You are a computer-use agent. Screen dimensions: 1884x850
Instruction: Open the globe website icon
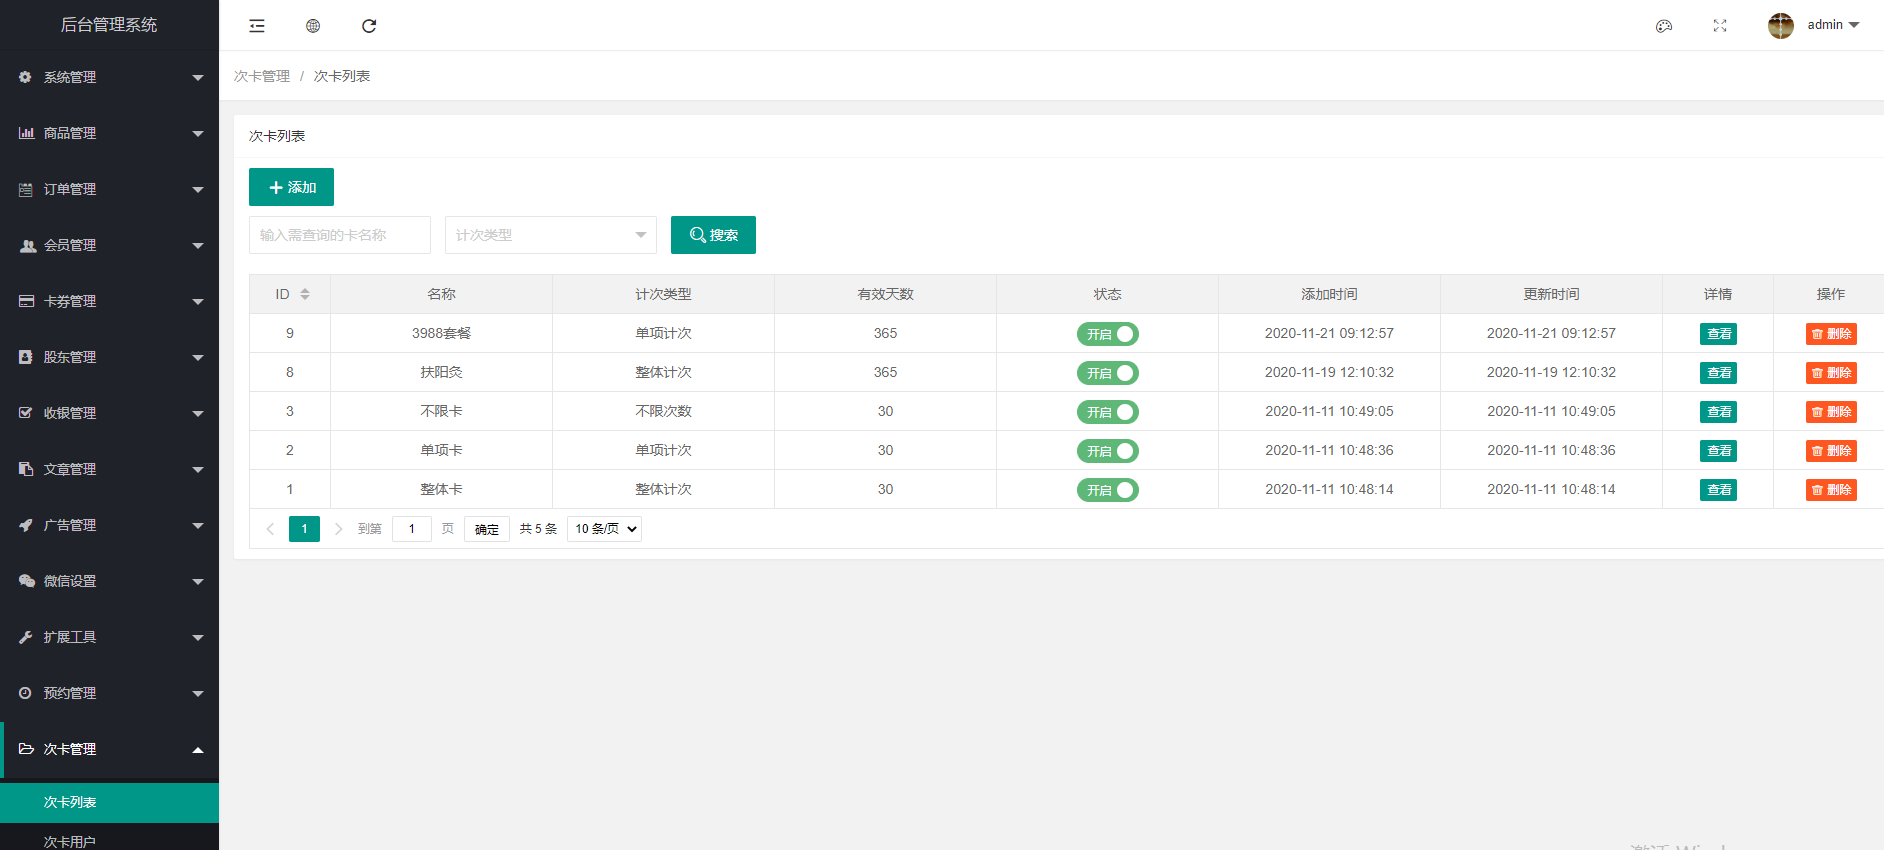(313, 26)
